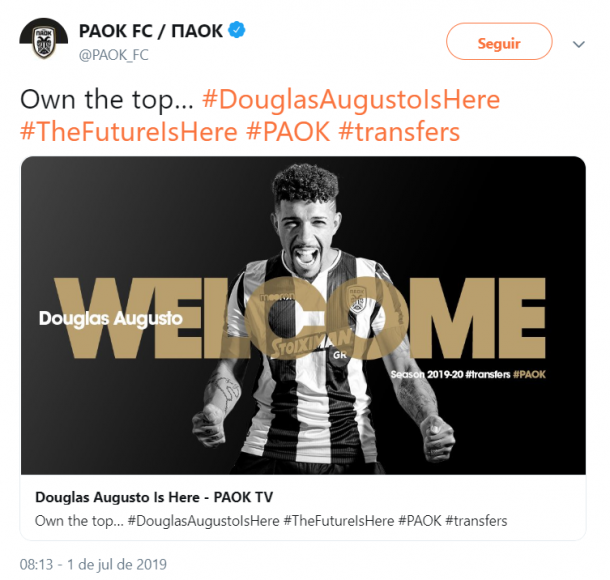Click the card description below the title
The width and height of the screenshot is (610, 580).
point(270,521)
